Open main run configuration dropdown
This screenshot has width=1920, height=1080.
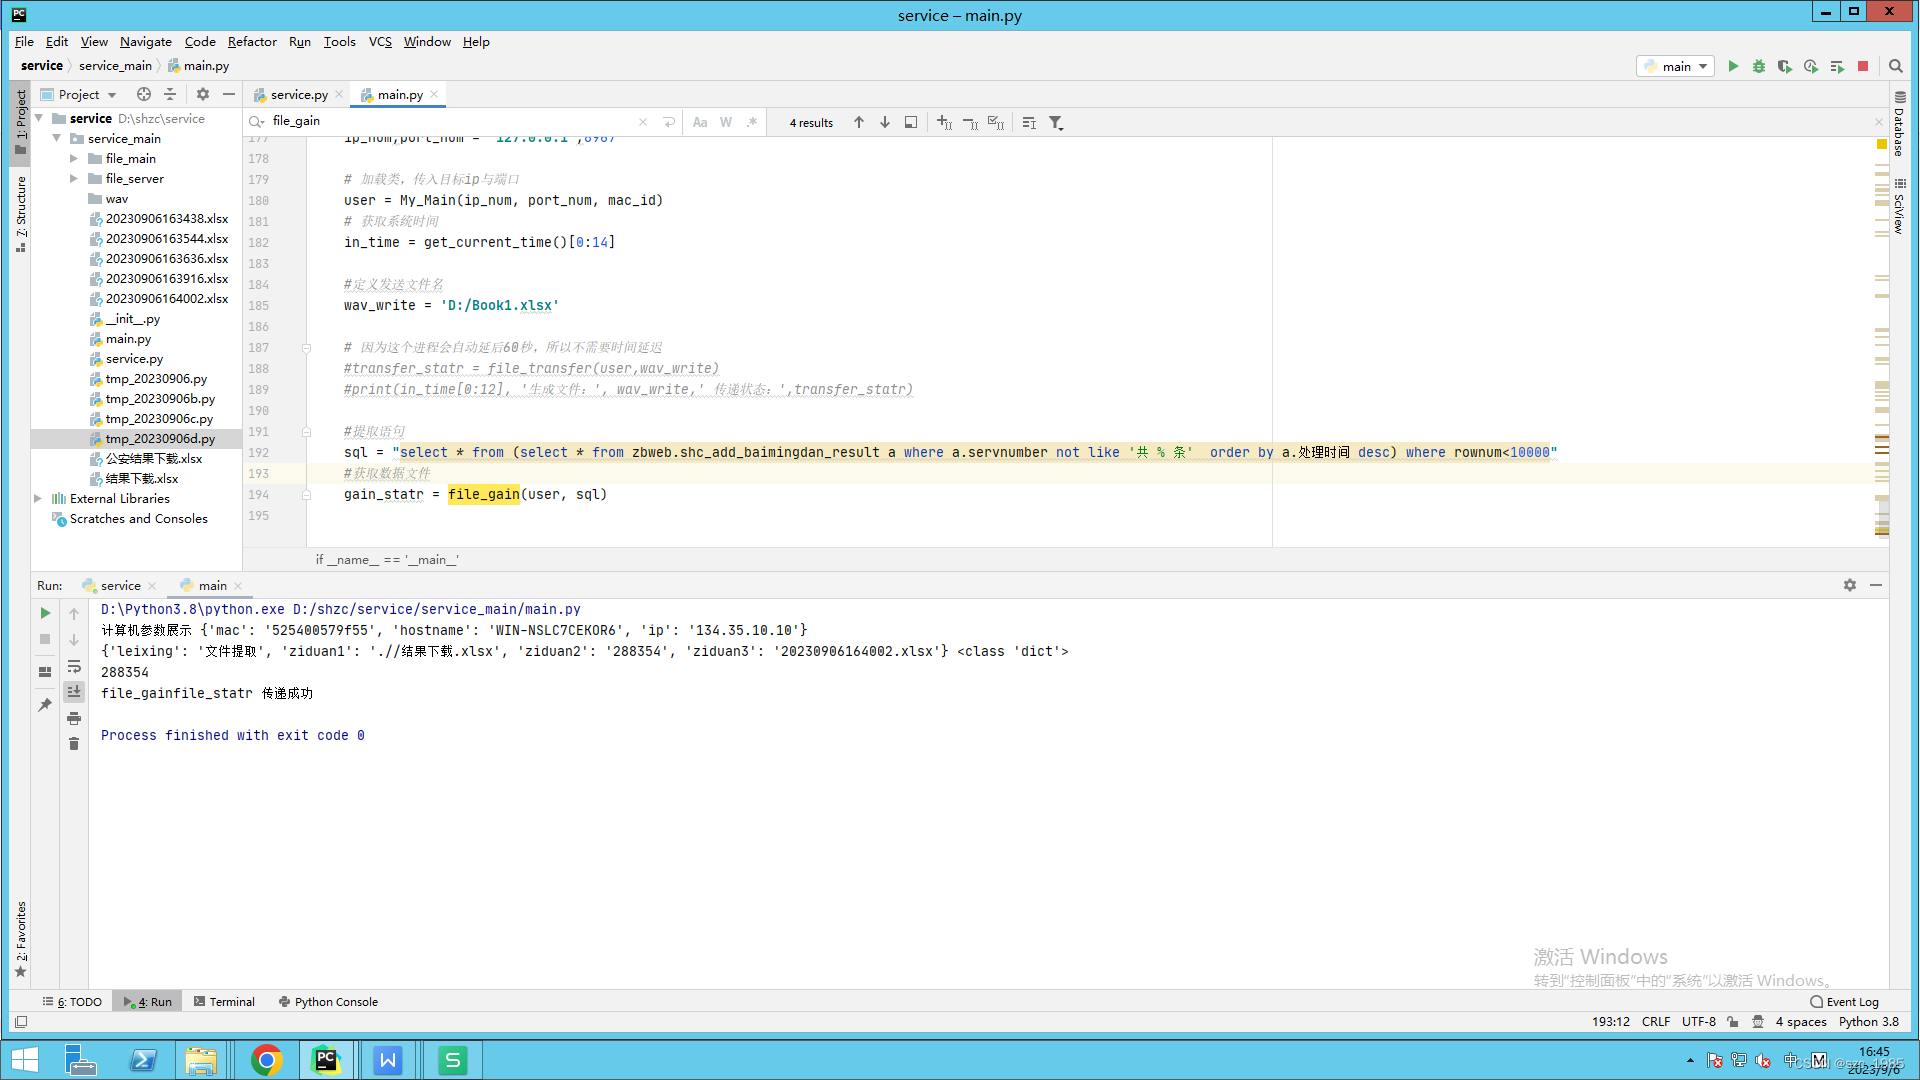[x=1676, y=66]
